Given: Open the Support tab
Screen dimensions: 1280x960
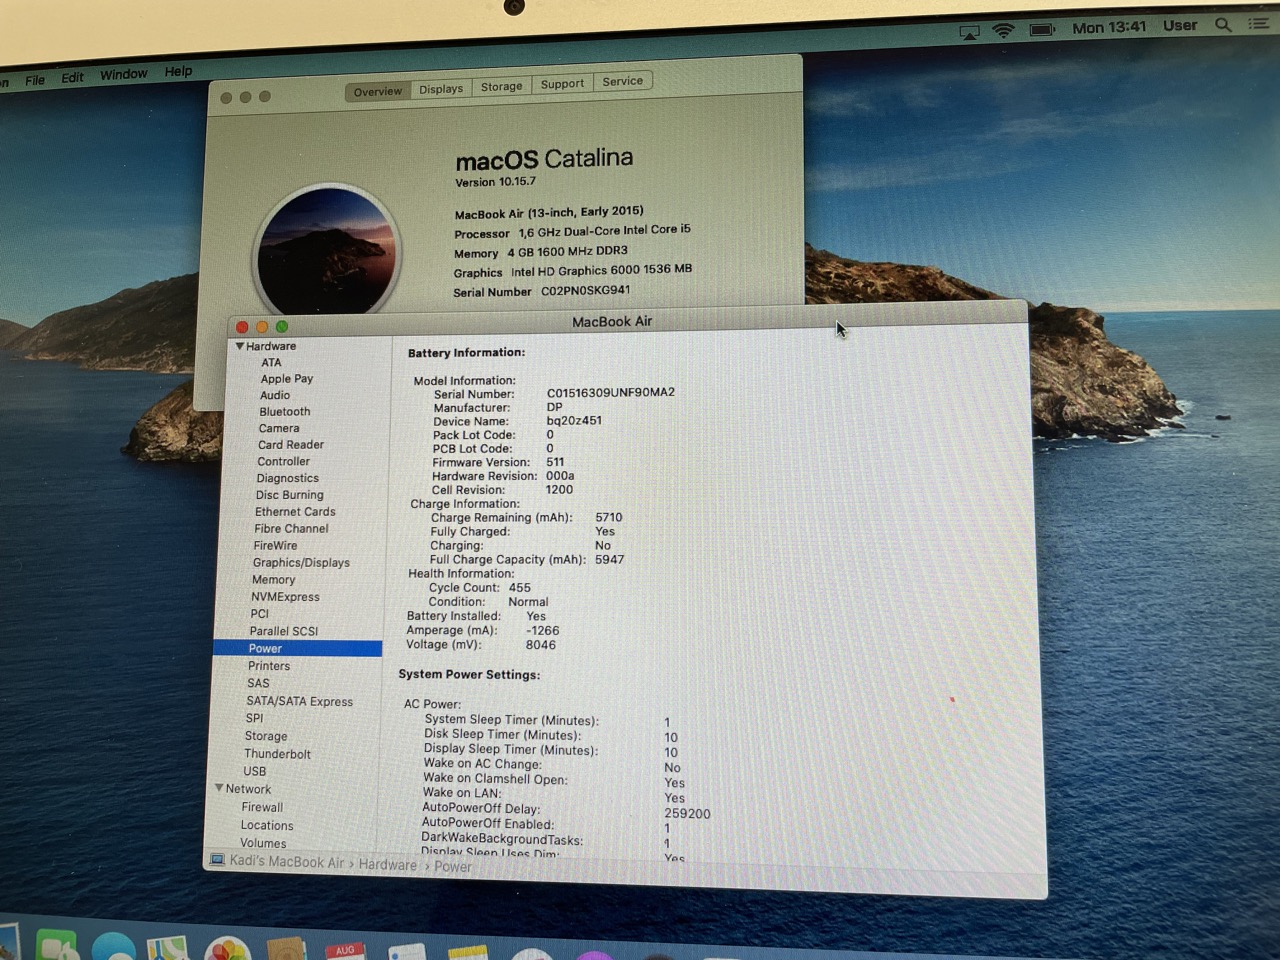Looking at the screenshot, I should [562, 84].
